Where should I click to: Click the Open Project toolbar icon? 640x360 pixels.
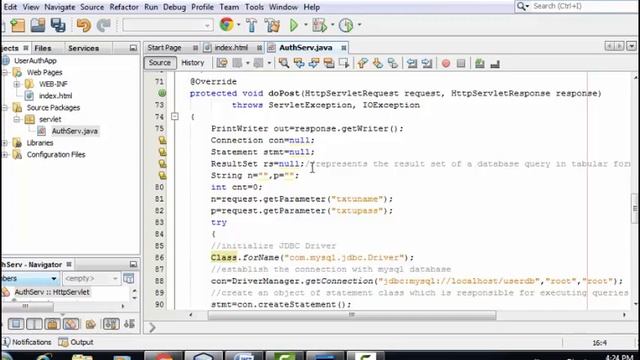coord(38,25)
